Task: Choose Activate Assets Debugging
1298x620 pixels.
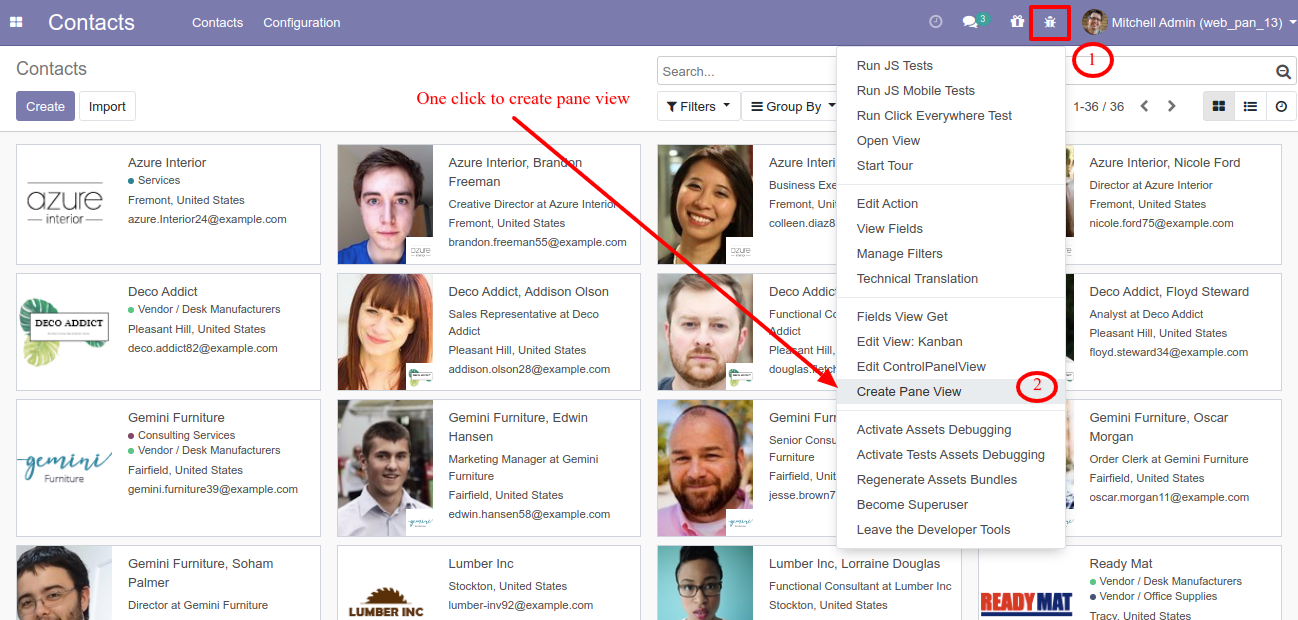Action: coord(934,430)
